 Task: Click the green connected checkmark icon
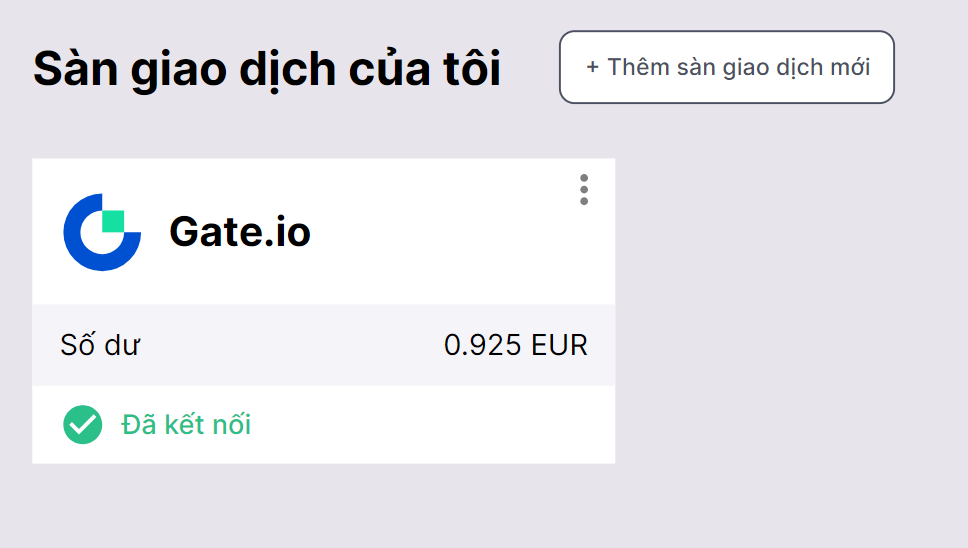click(82, 425)
